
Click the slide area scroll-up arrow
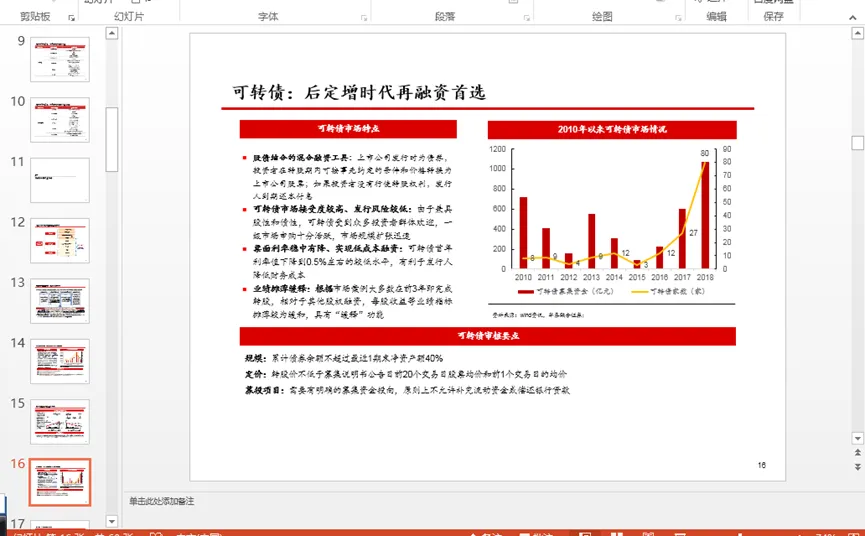[x=857, y=34]
